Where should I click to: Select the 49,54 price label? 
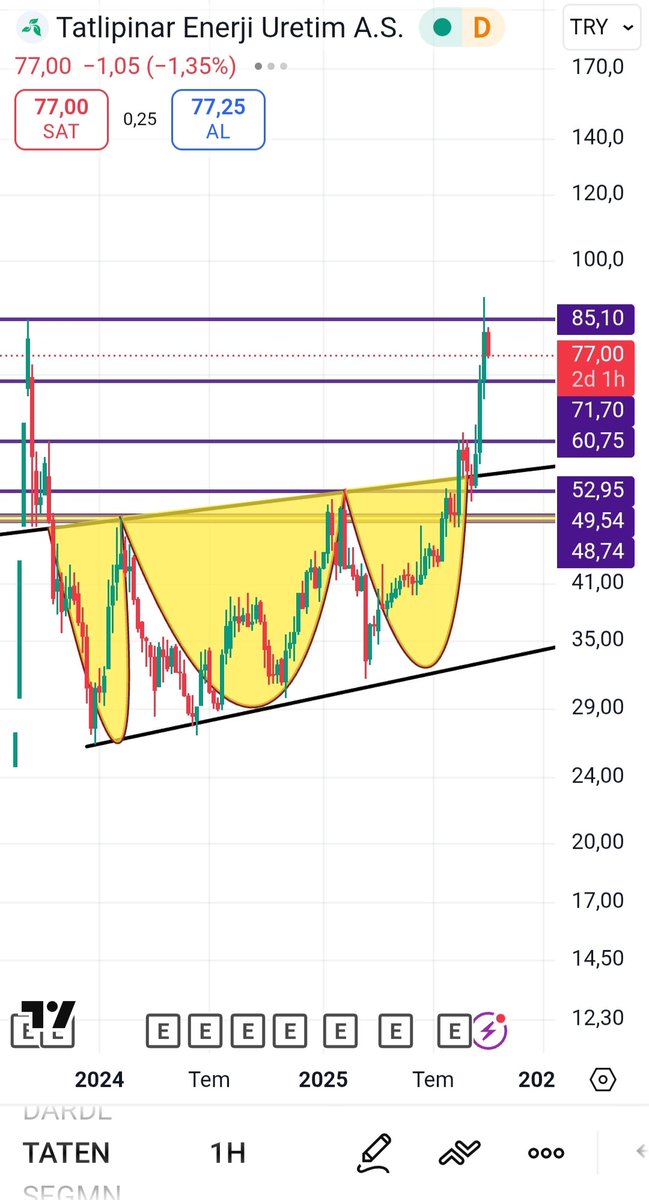pyautogui.click(x=596, y=520)
